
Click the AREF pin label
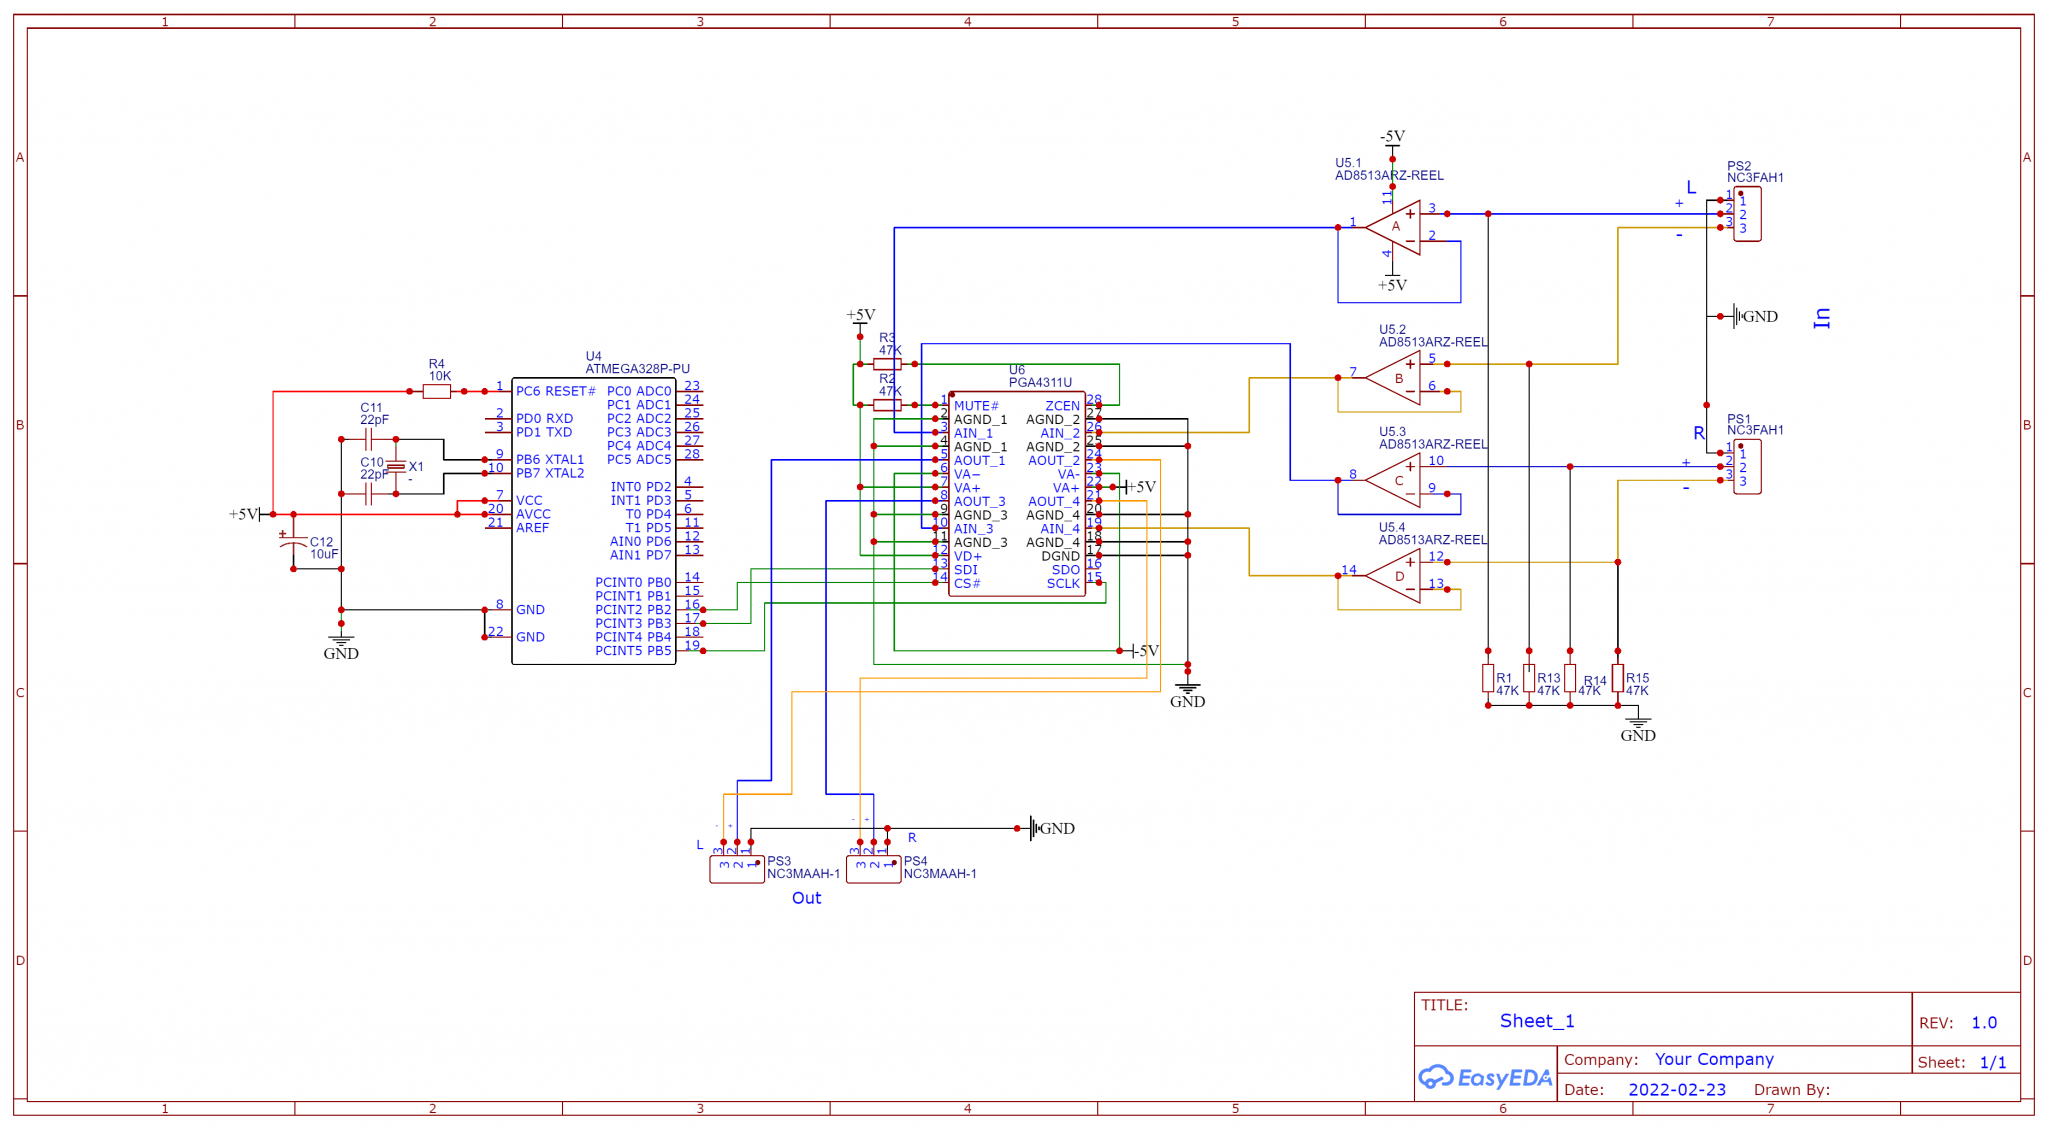tap(532, 528)
